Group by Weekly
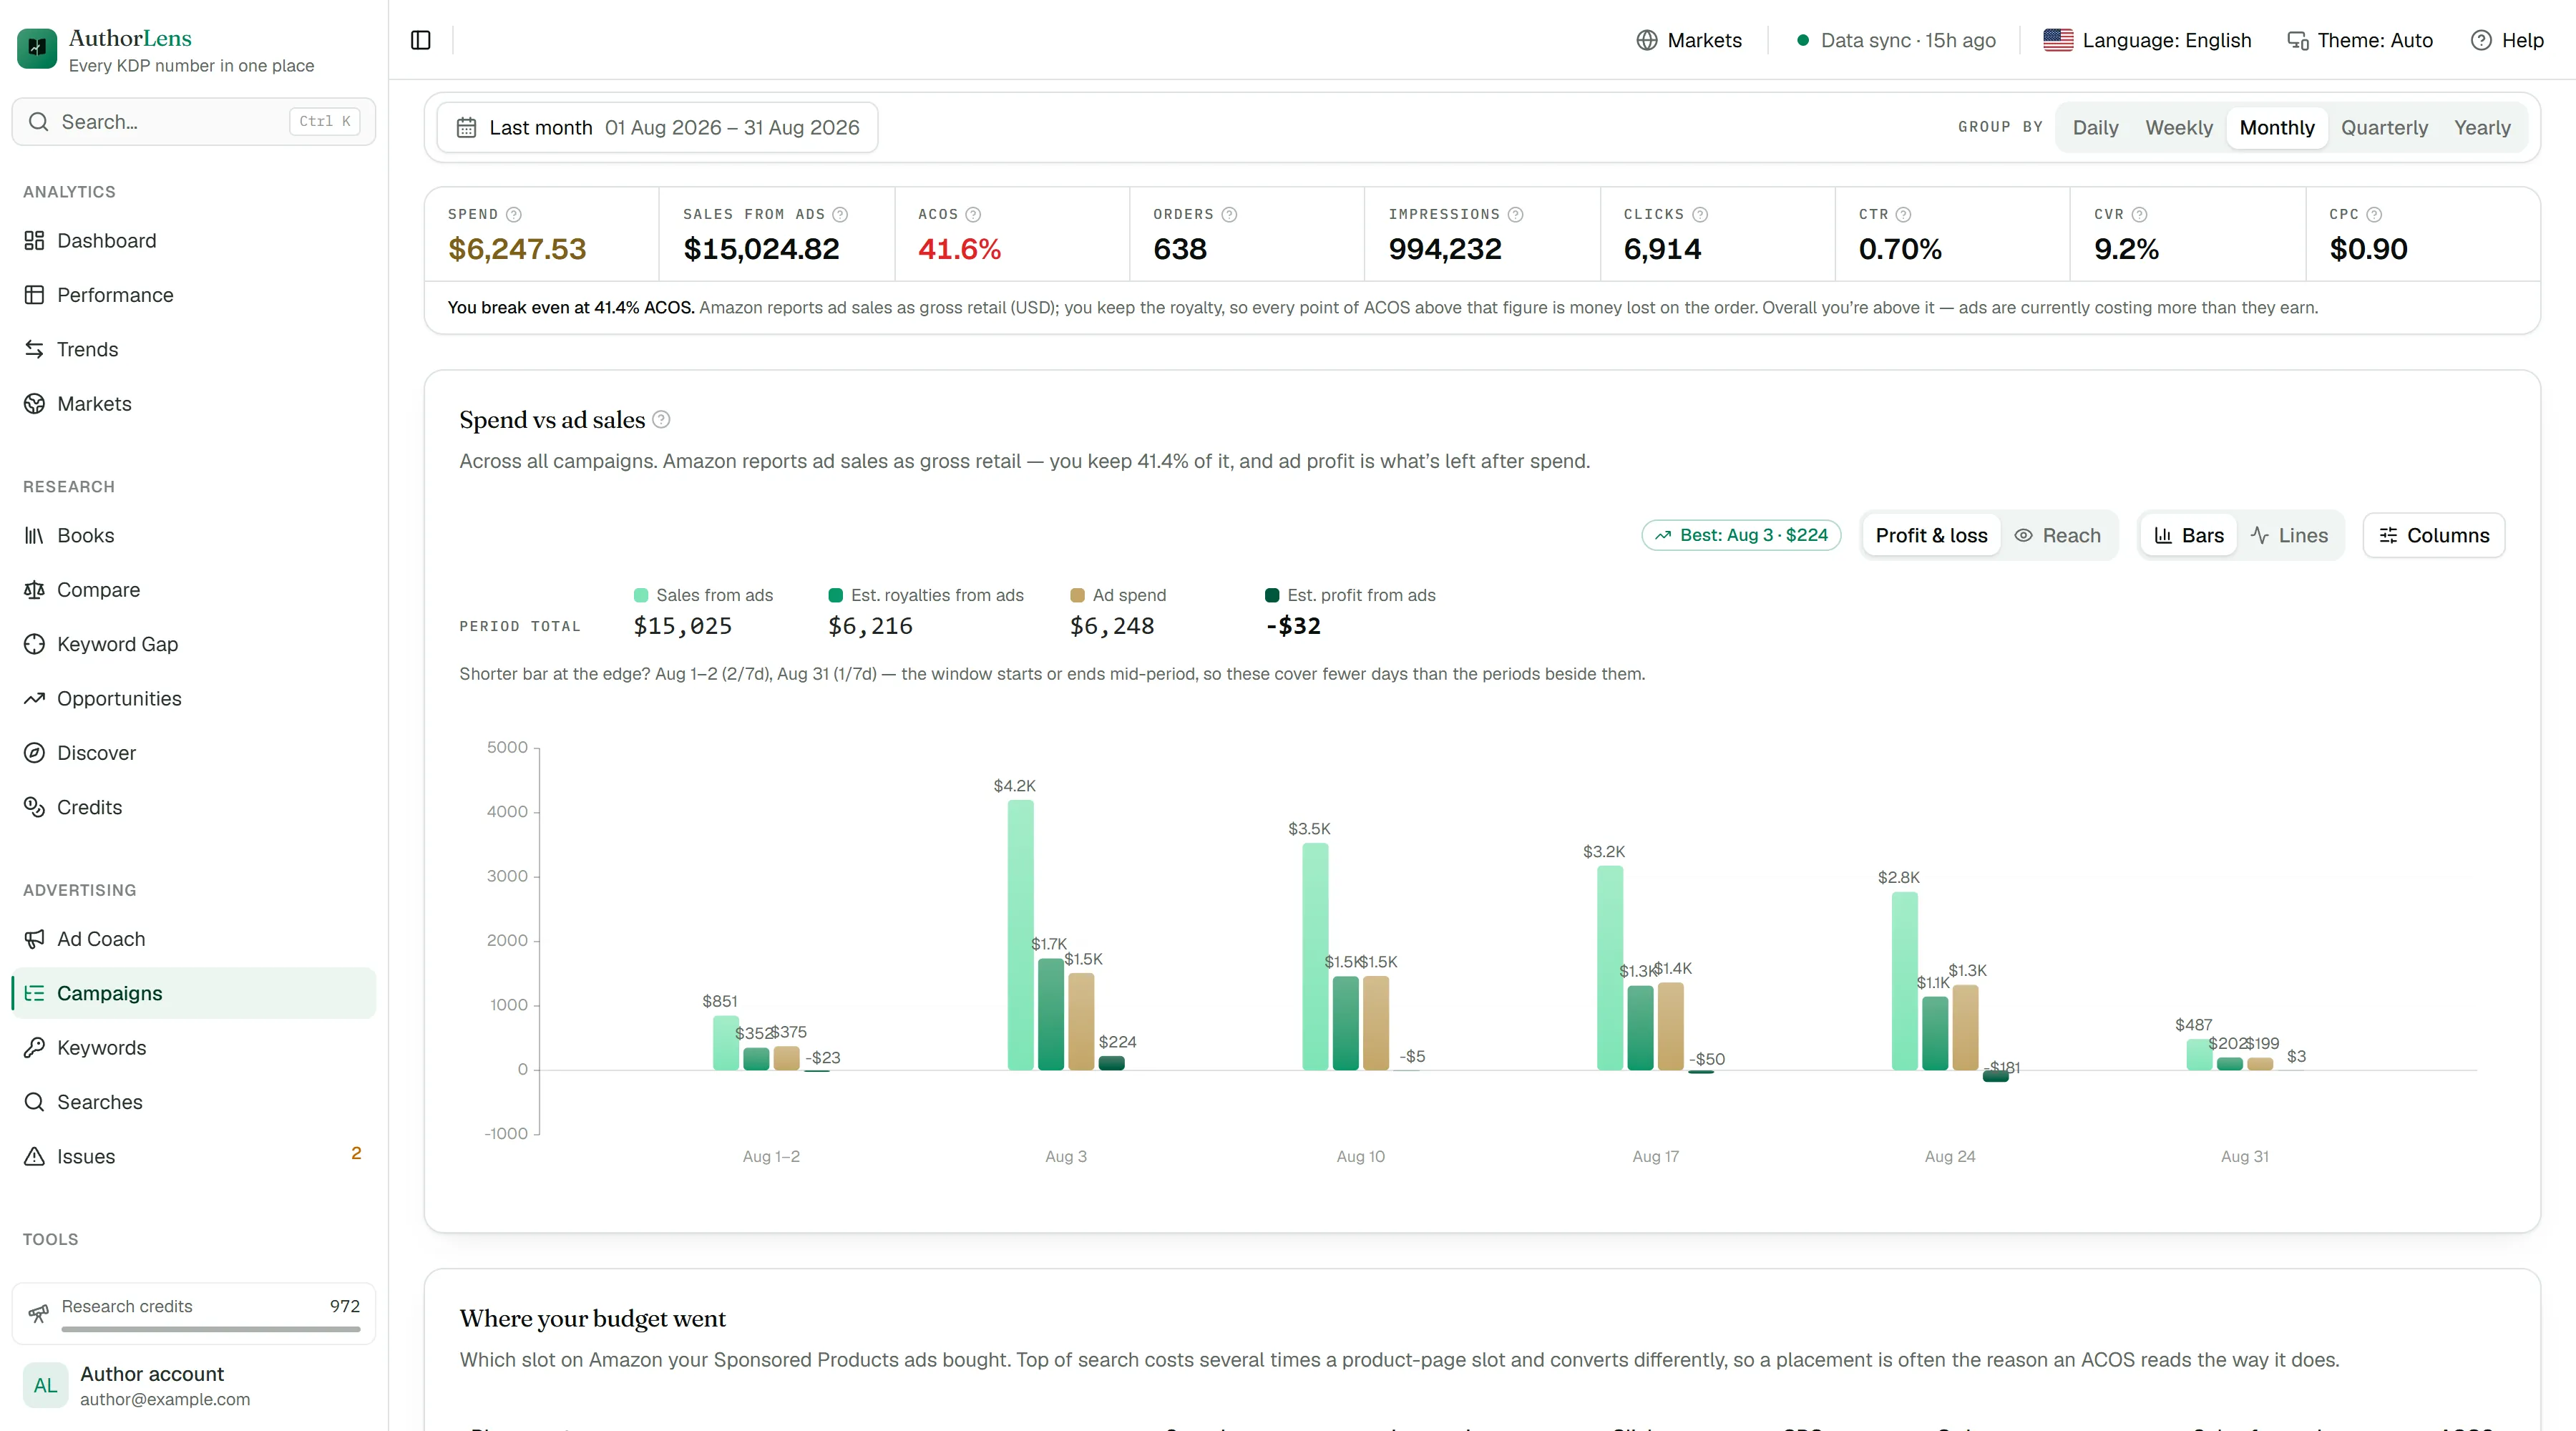Viewport: 2576px width, 1431px height. pos(2179,127)
